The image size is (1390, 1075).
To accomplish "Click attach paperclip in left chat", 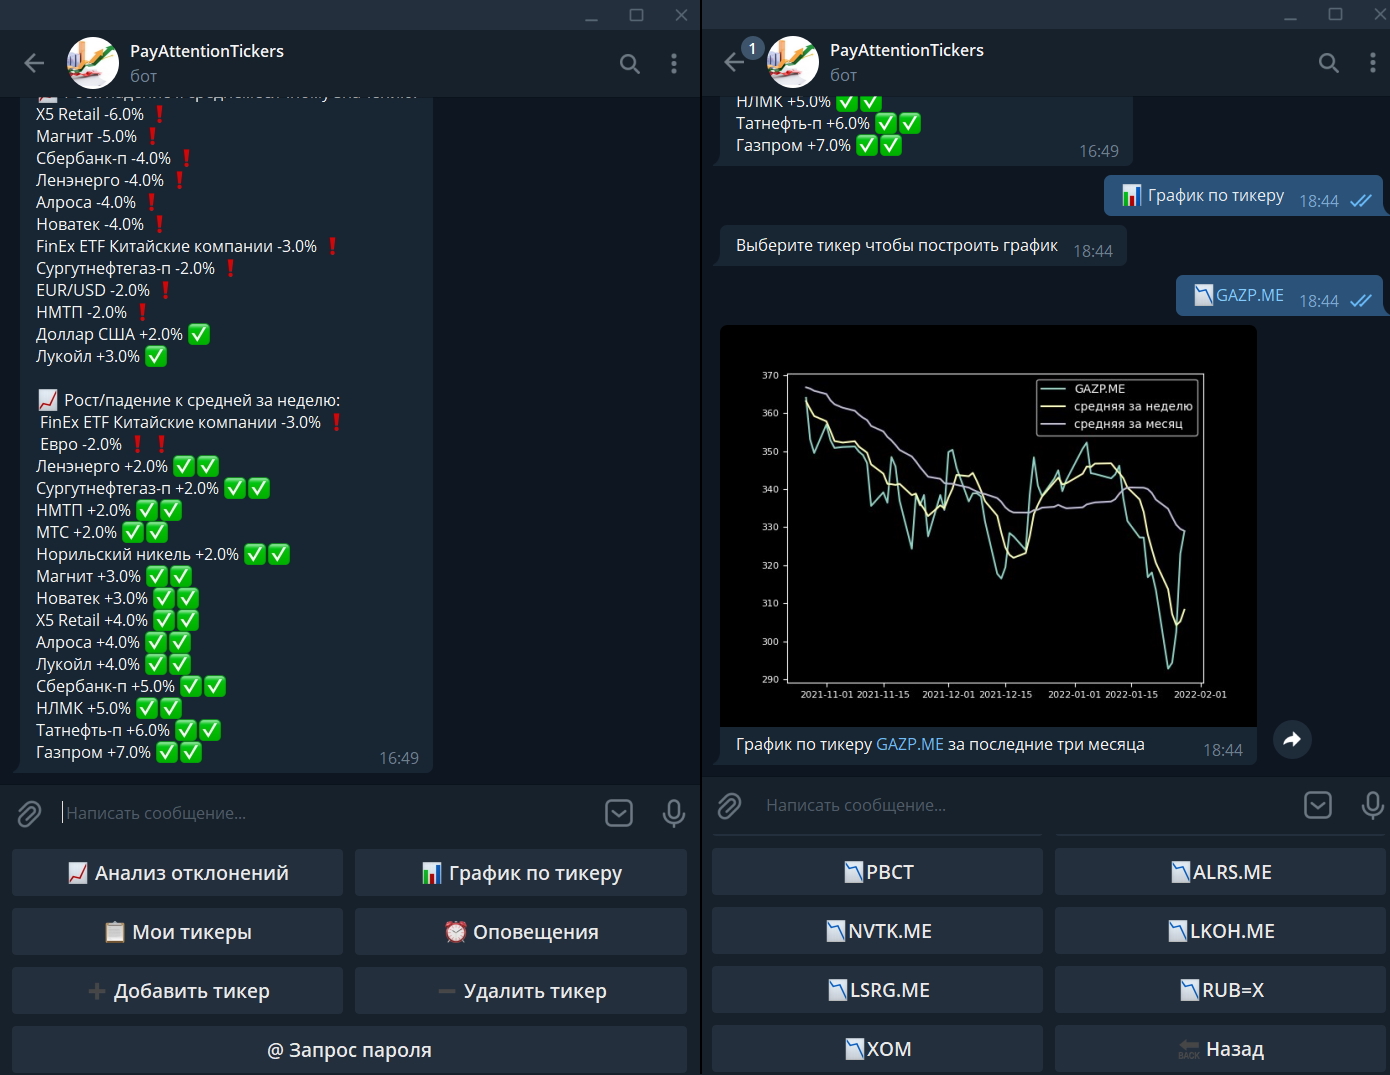I will point(29,814).
